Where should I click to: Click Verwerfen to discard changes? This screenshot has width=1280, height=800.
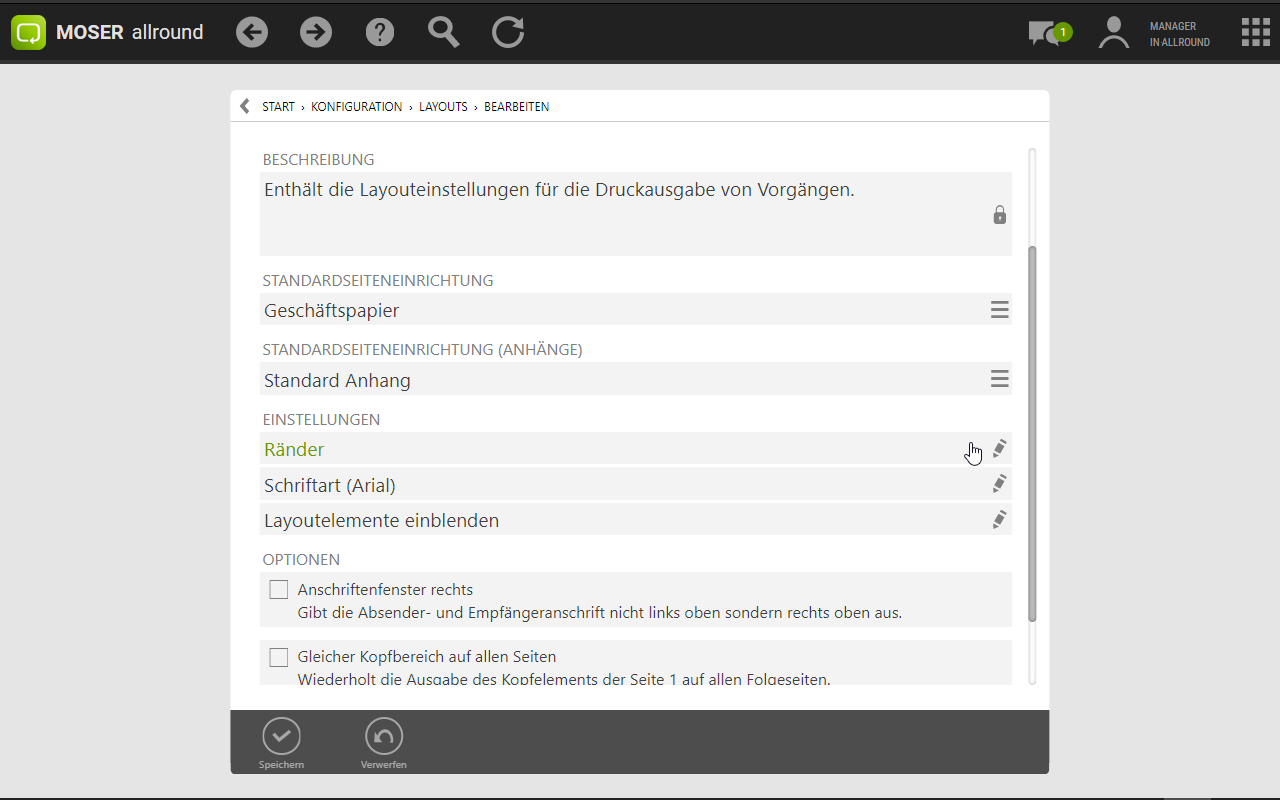(x=384, y=743)
